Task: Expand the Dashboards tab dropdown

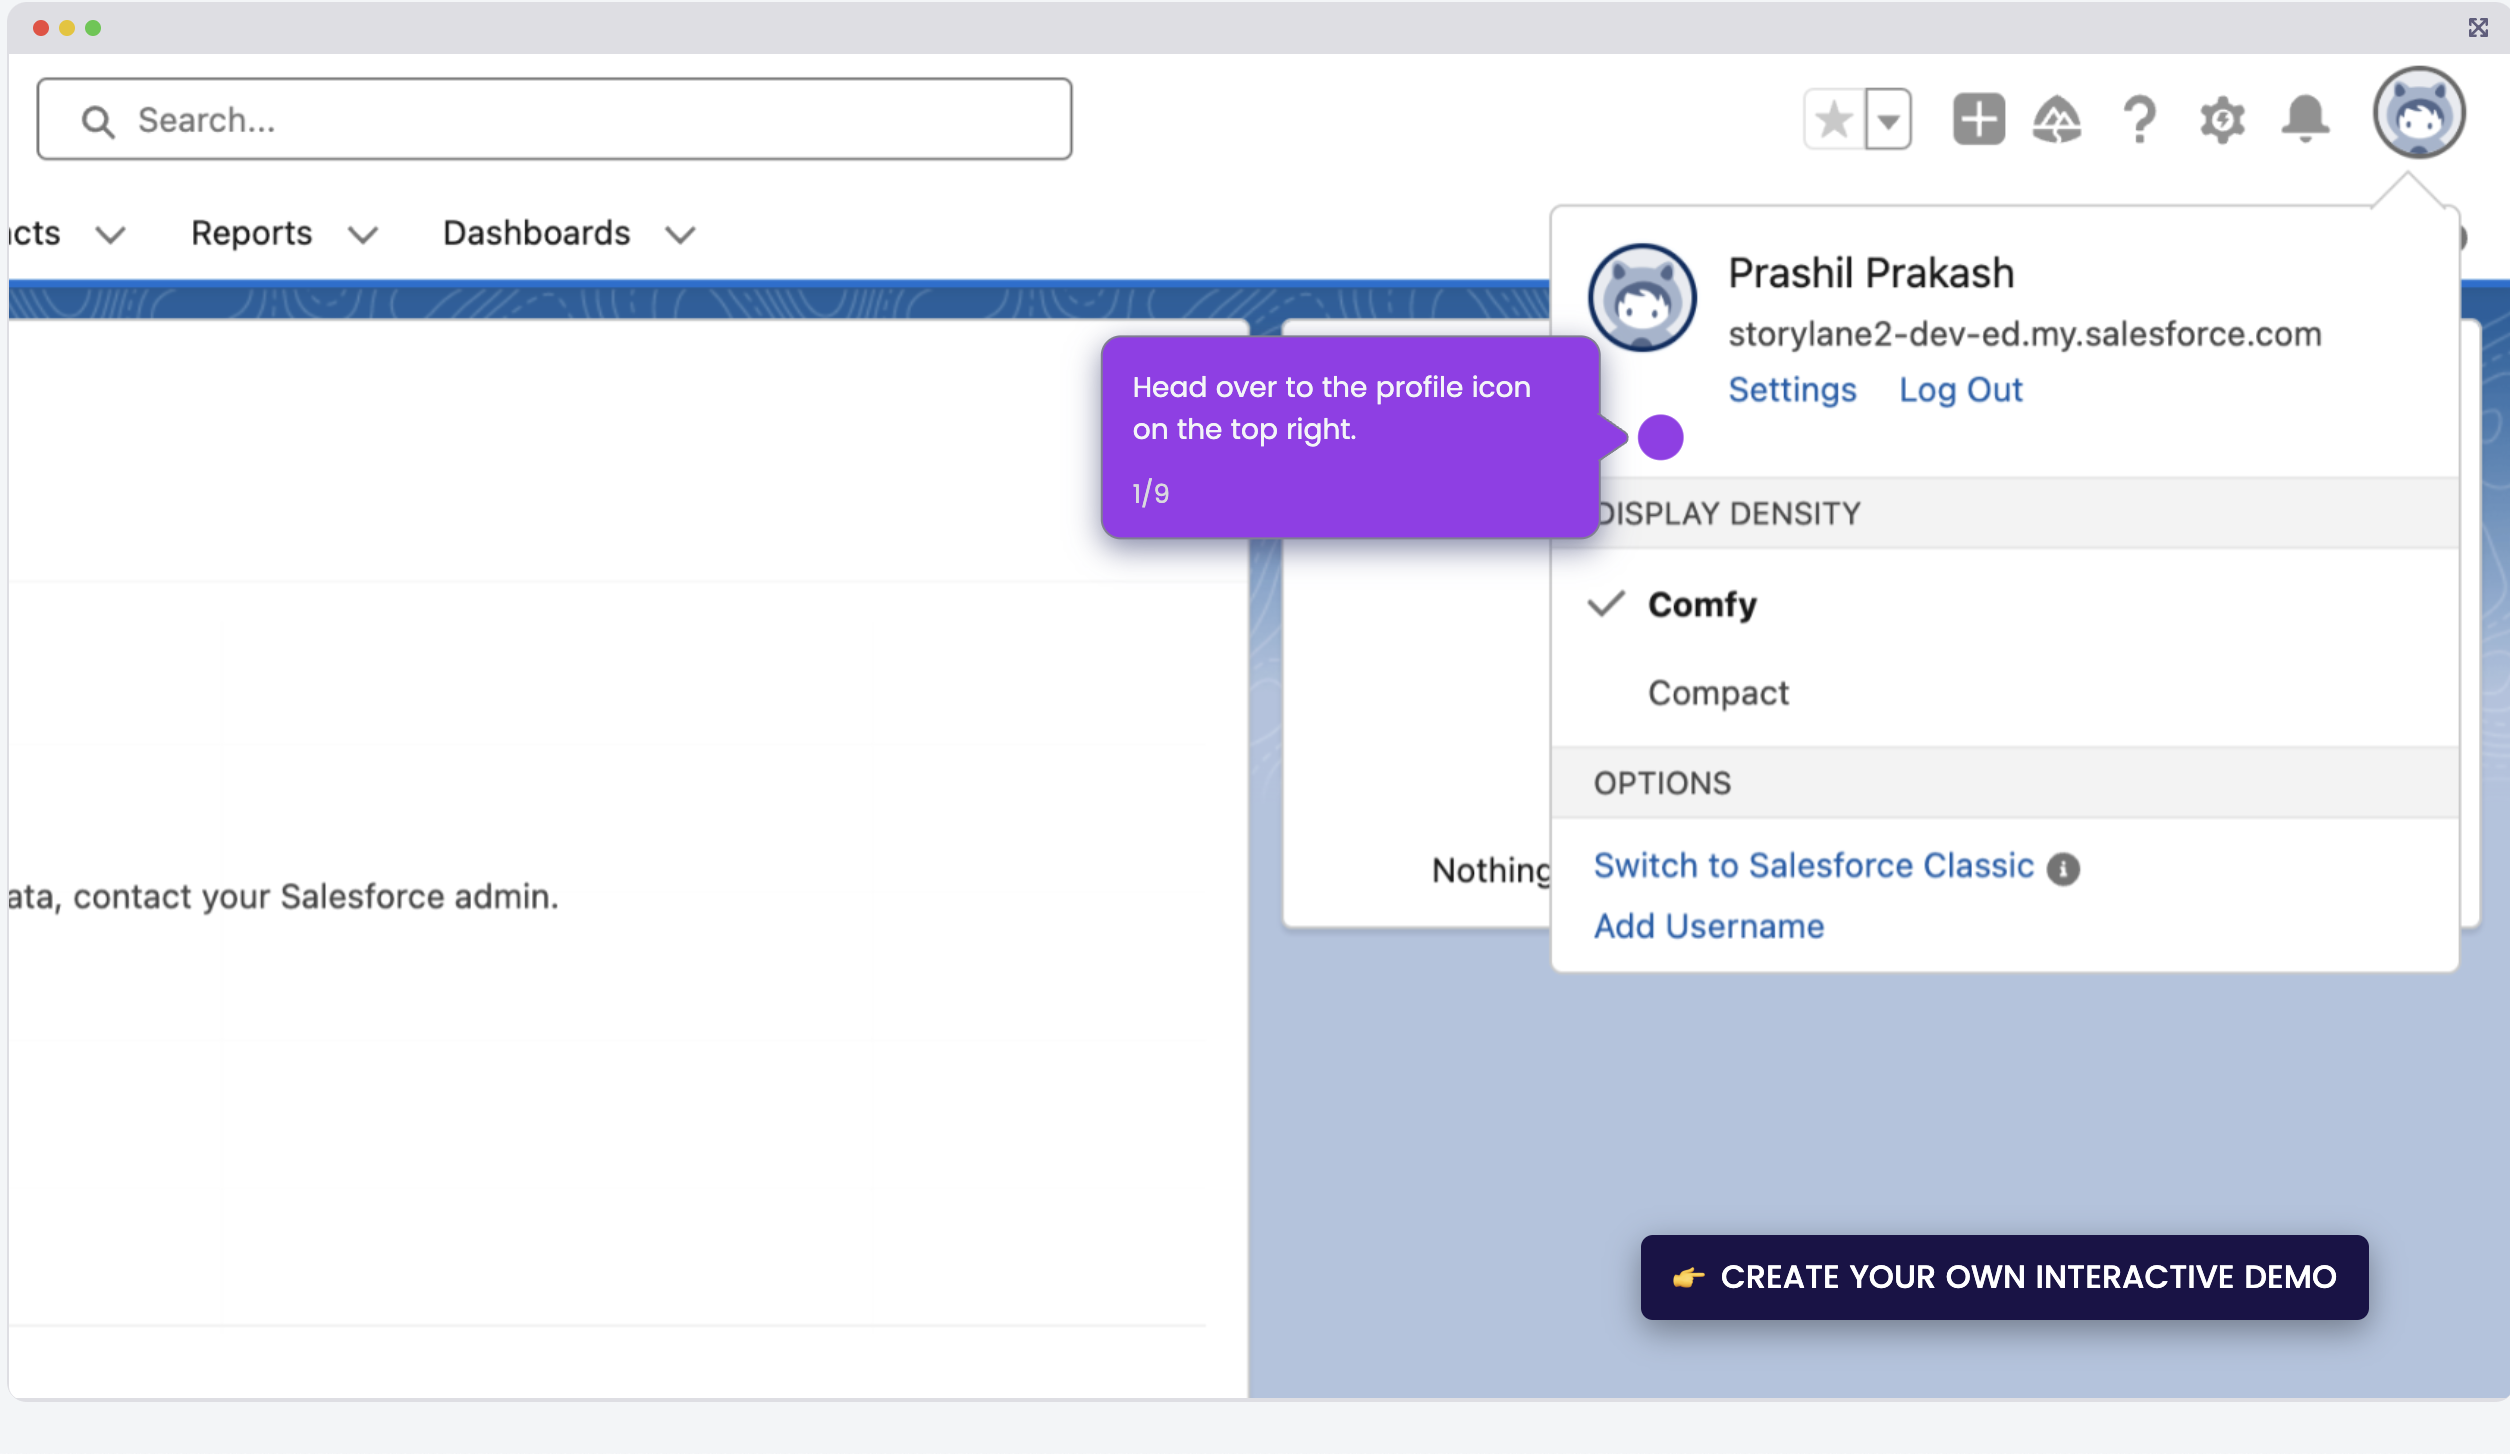Action: (679, 235)
